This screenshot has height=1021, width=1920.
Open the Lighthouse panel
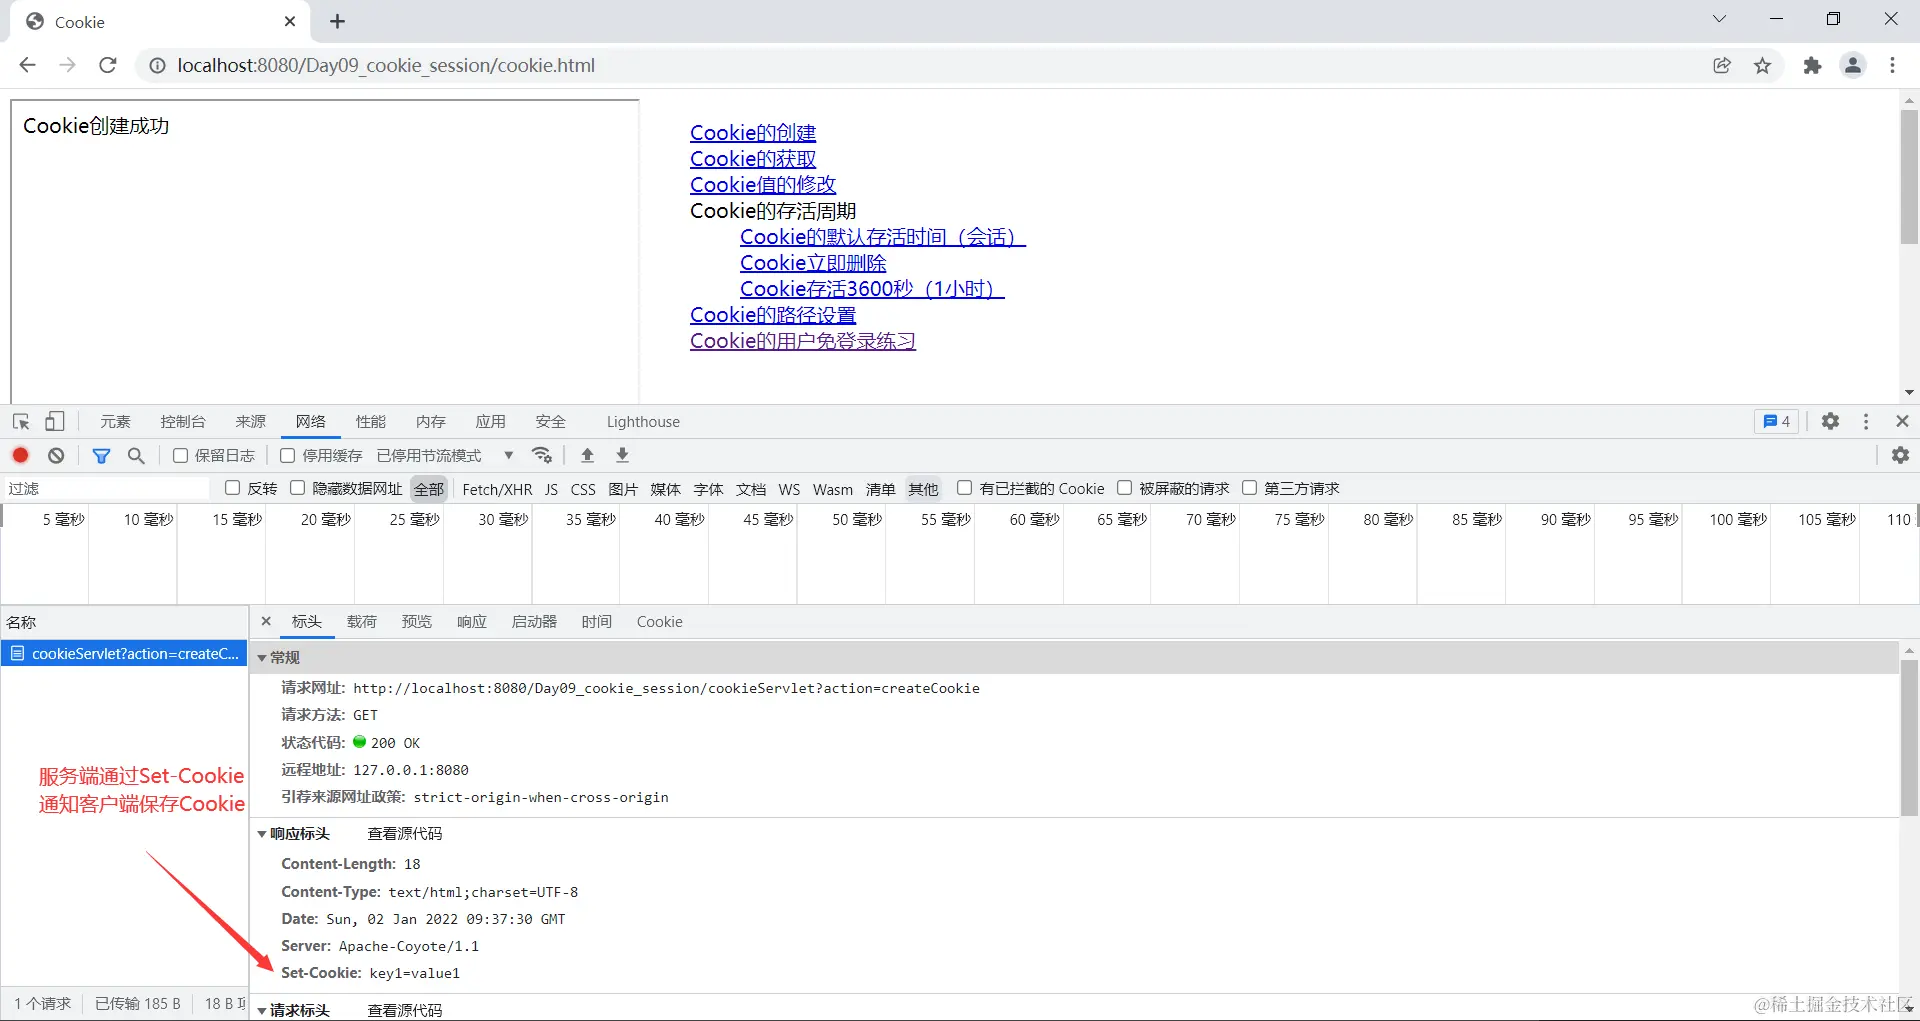point(643,422)
